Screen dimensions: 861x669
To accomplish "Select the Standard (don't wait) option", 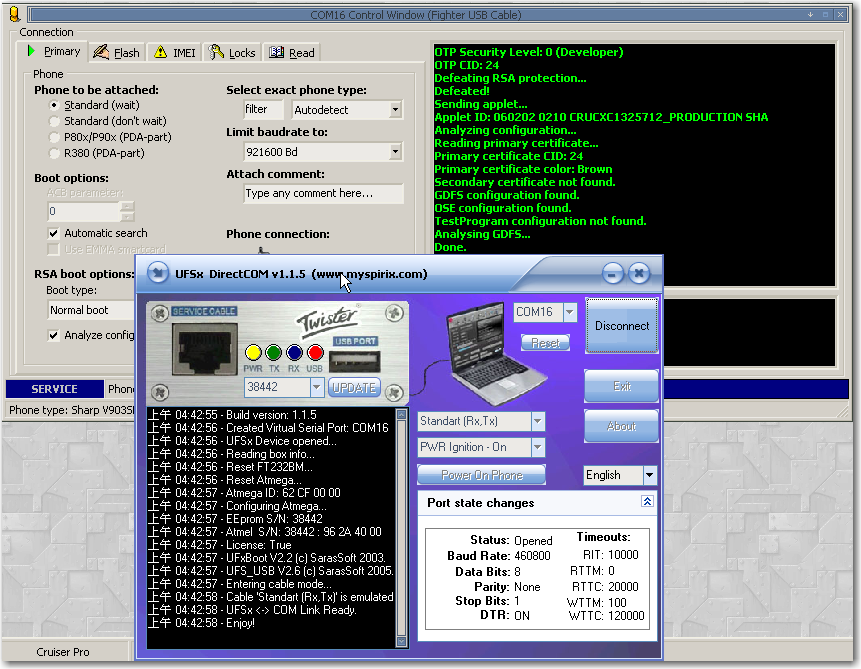I will point(54,121).
